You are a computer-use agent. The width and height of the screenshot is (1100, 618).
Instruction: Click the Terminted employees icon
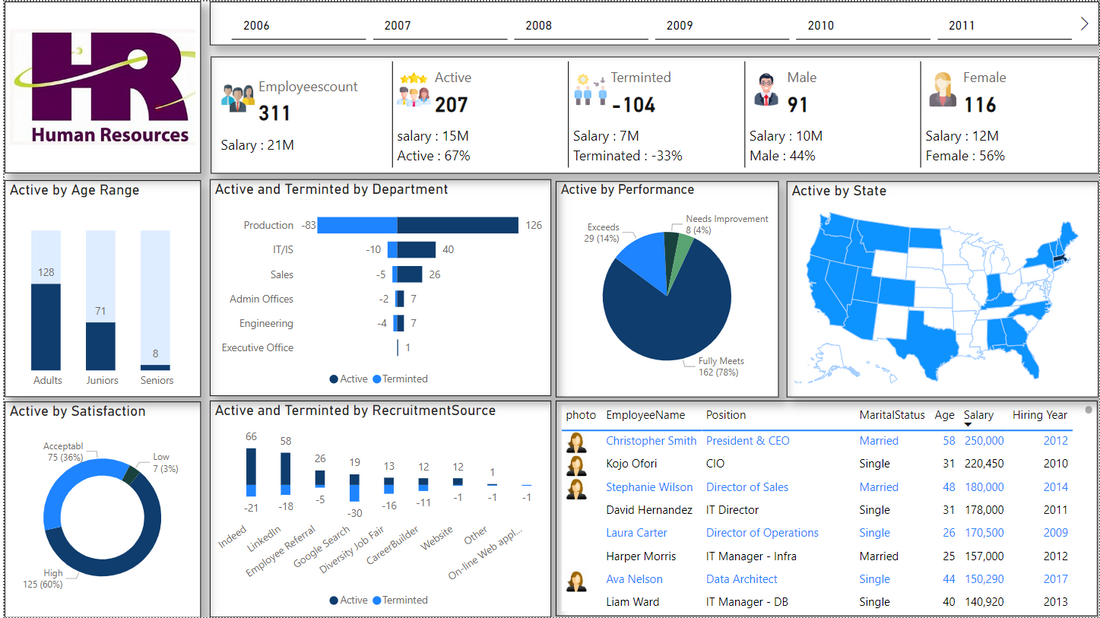click(589, 89)
